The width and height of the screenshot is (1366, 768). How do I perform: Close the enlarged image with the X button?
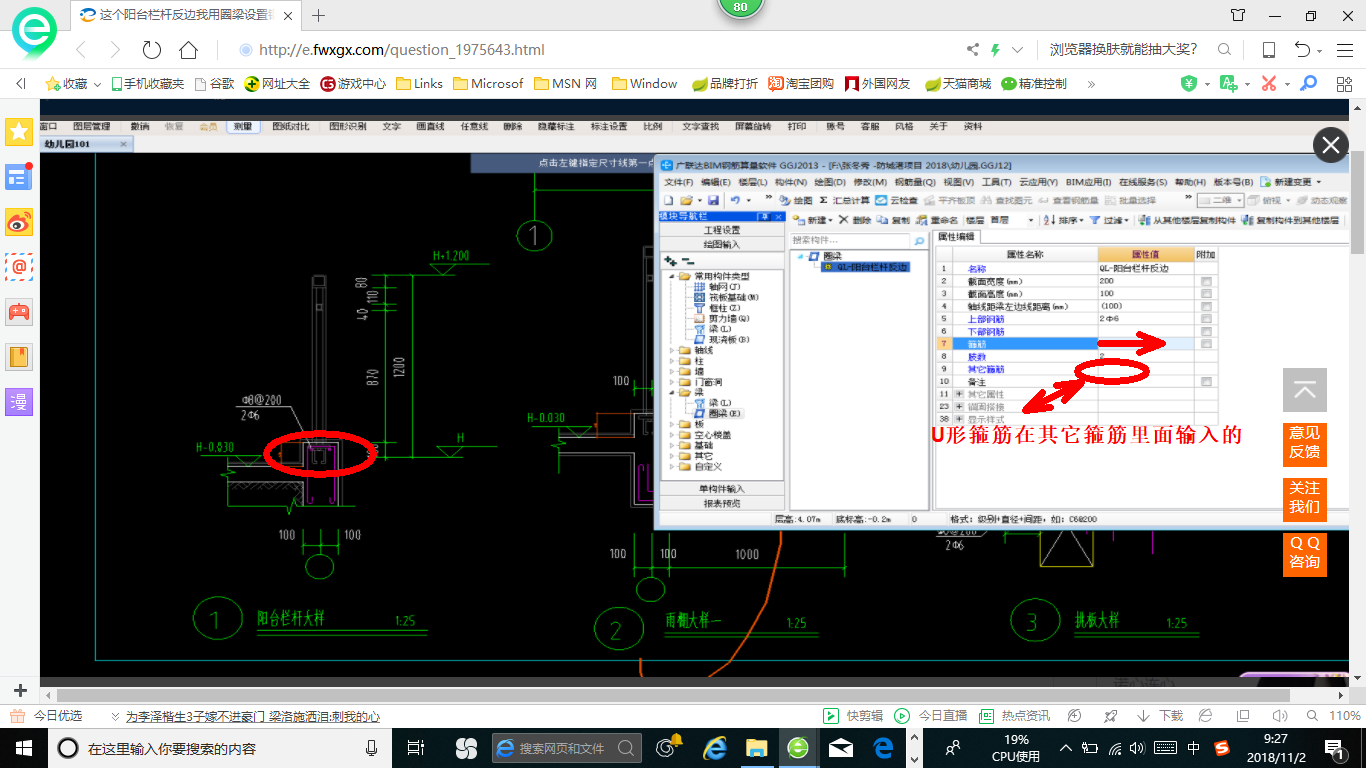[x=1330, y=146]
